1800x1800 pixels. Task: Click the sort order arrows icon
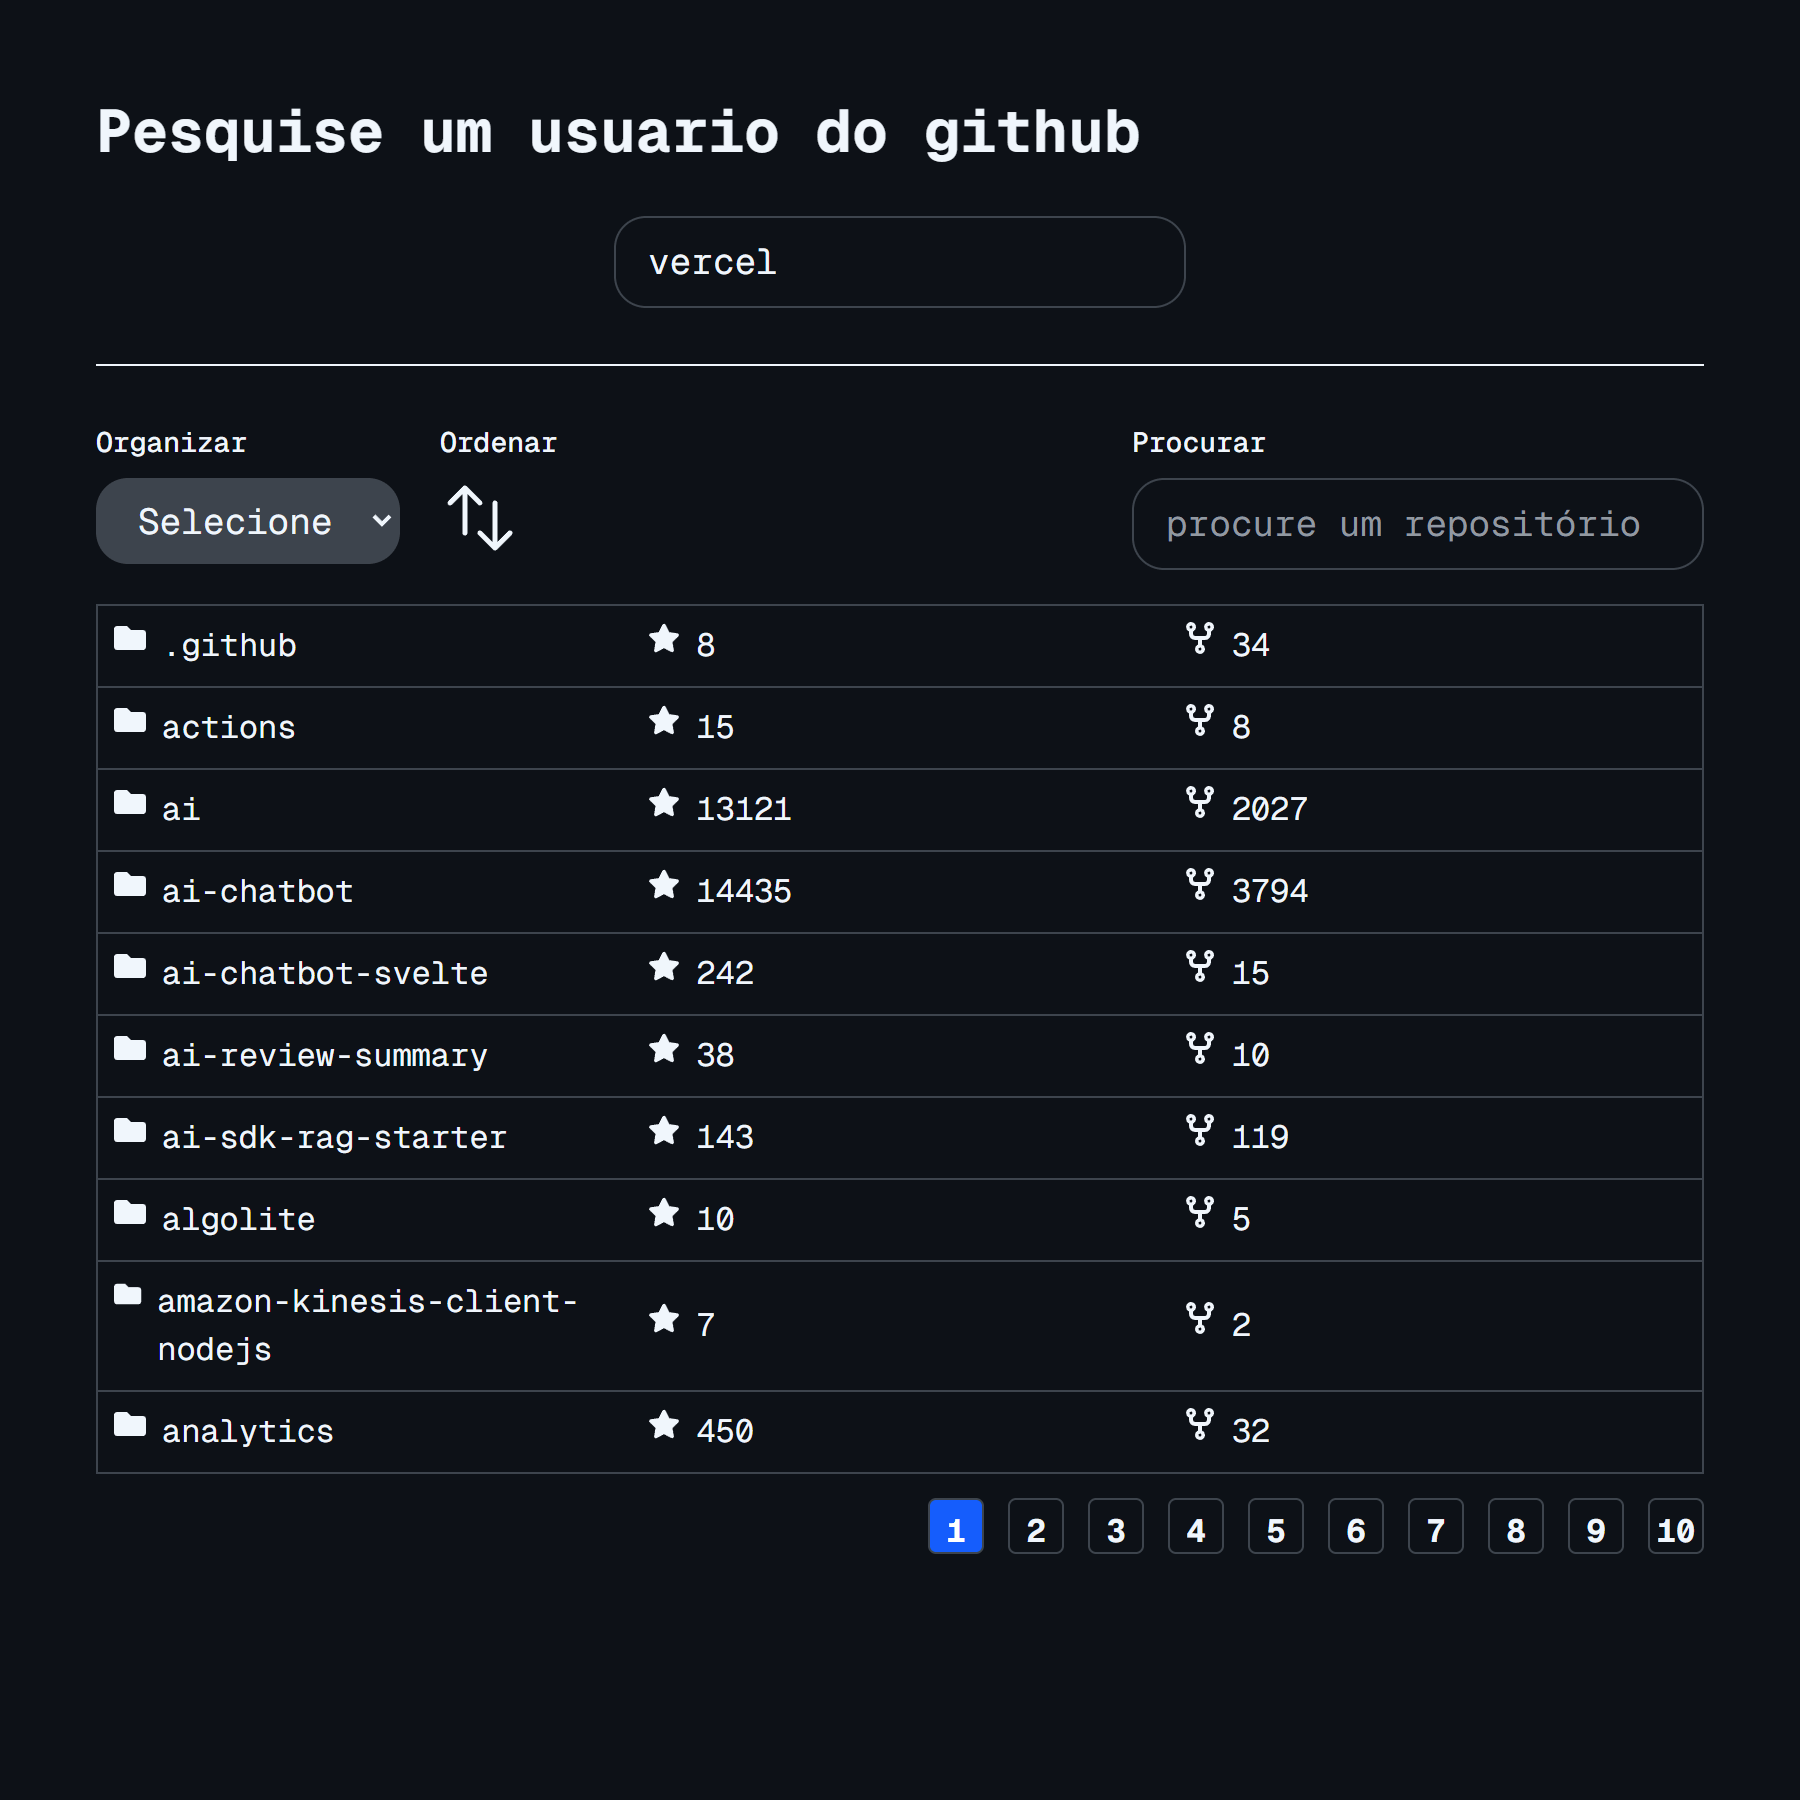pyautogui.click(x=480, y=518)
